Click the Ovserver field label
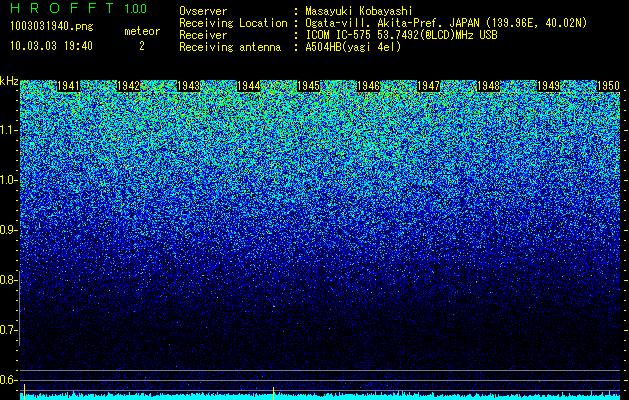The width and height of the screenshot is (629, 400). pos(203,11)
